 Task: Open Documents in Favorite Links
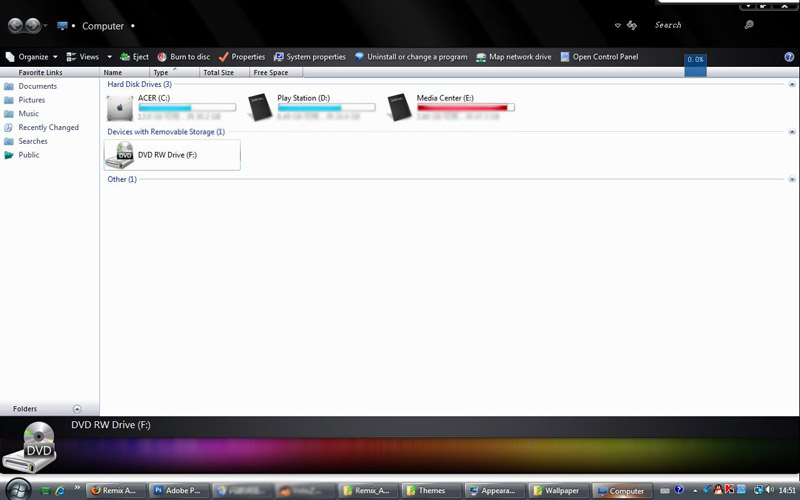(37, 86)
